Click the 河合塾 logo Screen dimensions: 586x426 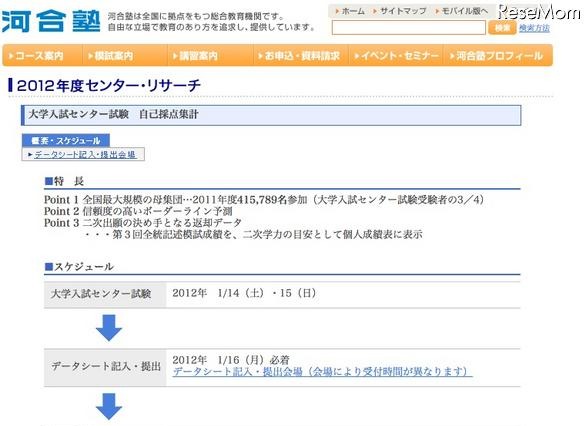click(x=51, y=22)
